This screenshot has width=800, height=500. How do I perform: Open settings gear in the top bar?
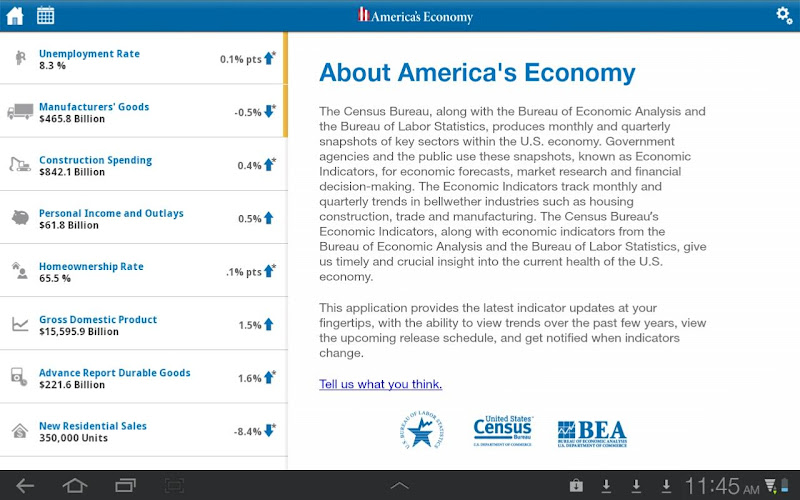point(784,15)
